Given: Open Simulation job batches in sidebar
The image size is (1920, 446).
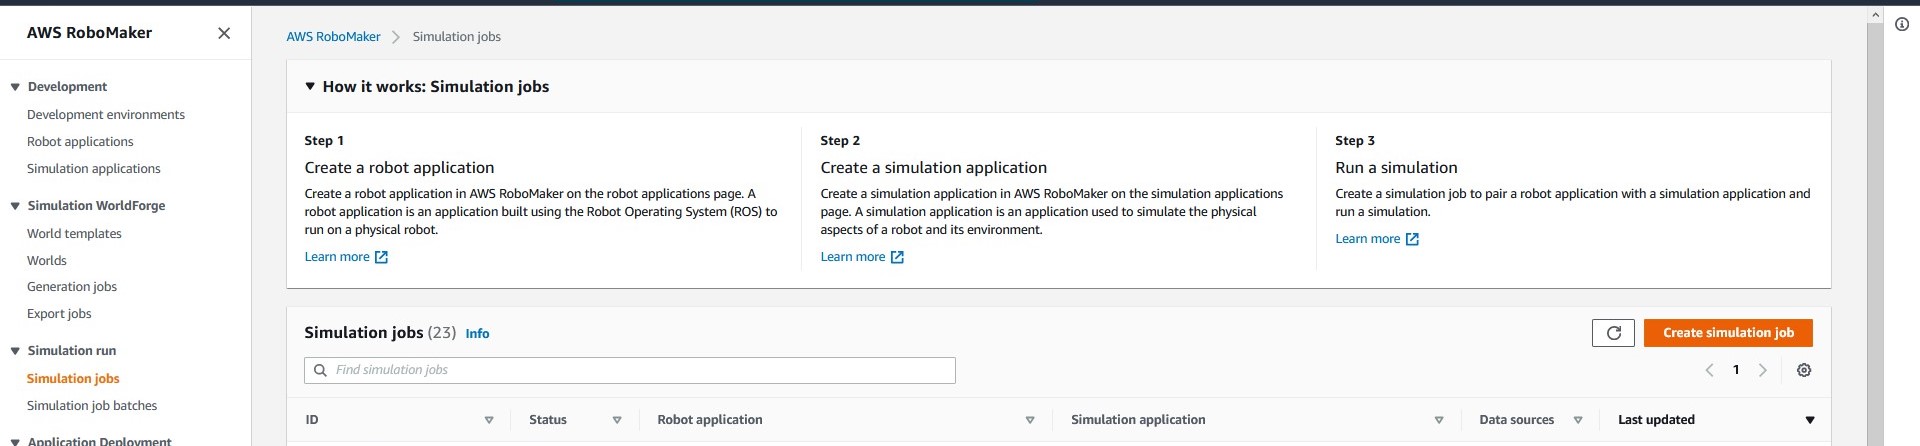Looking at the screenshot, I should [92, 406].
